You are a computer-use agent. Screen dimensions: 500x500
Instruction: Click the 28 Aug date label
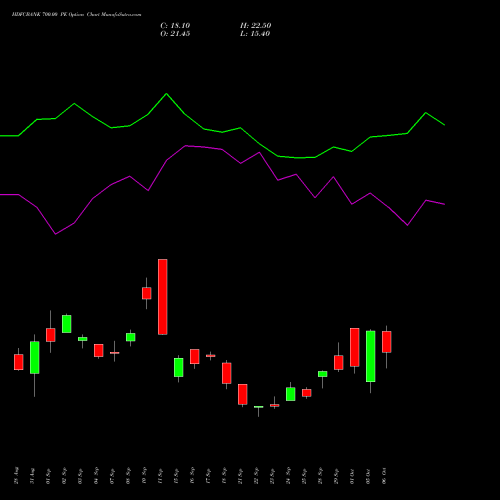point(17,476)
